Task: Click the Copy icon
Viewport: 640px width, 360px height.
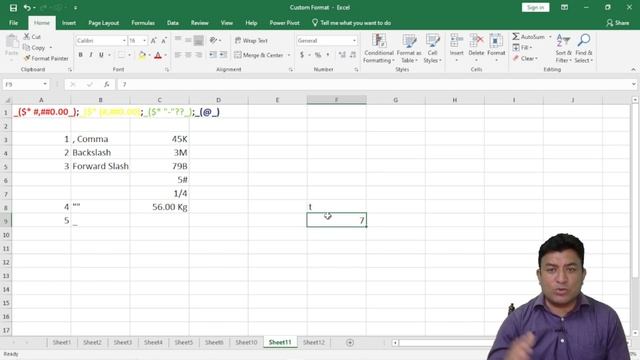Action: click(x=27, y=48)
